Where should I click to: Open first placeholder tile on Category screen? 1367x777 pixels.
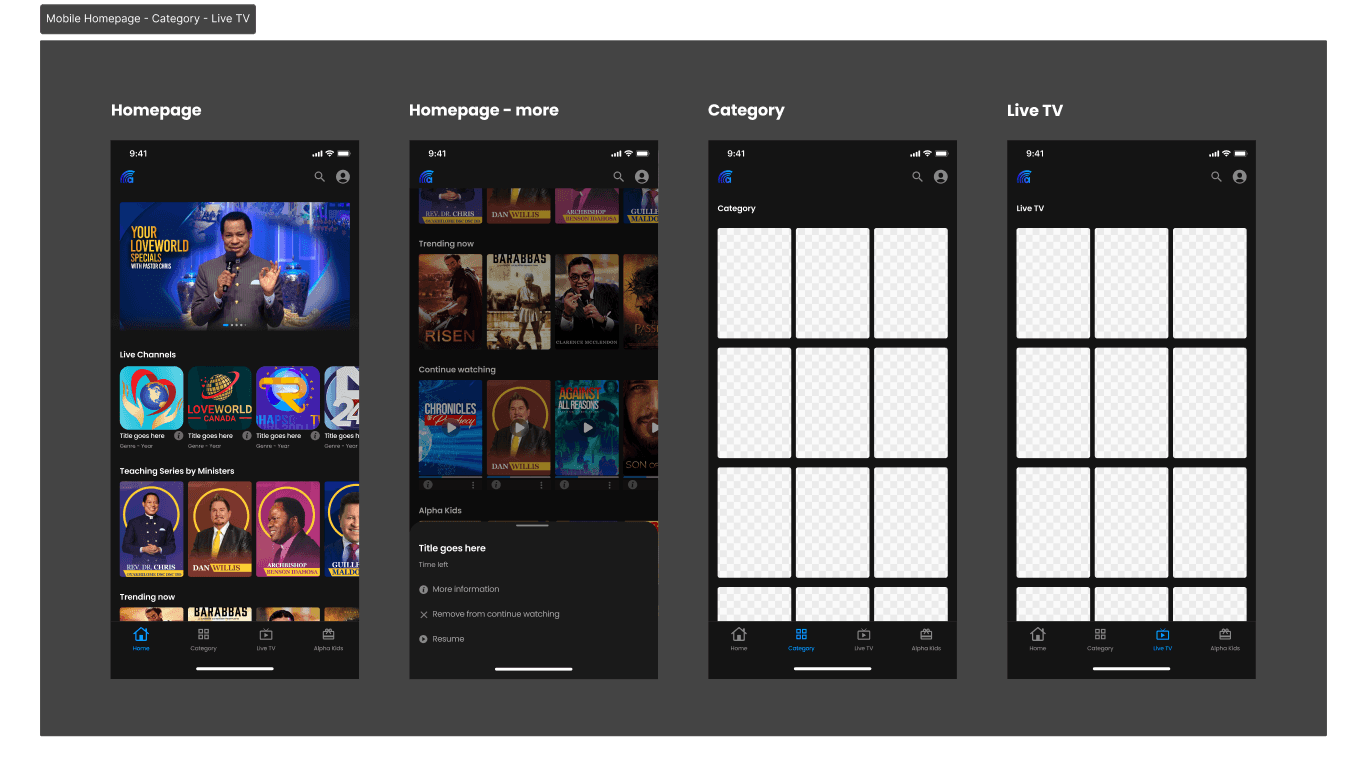point(755,283)
